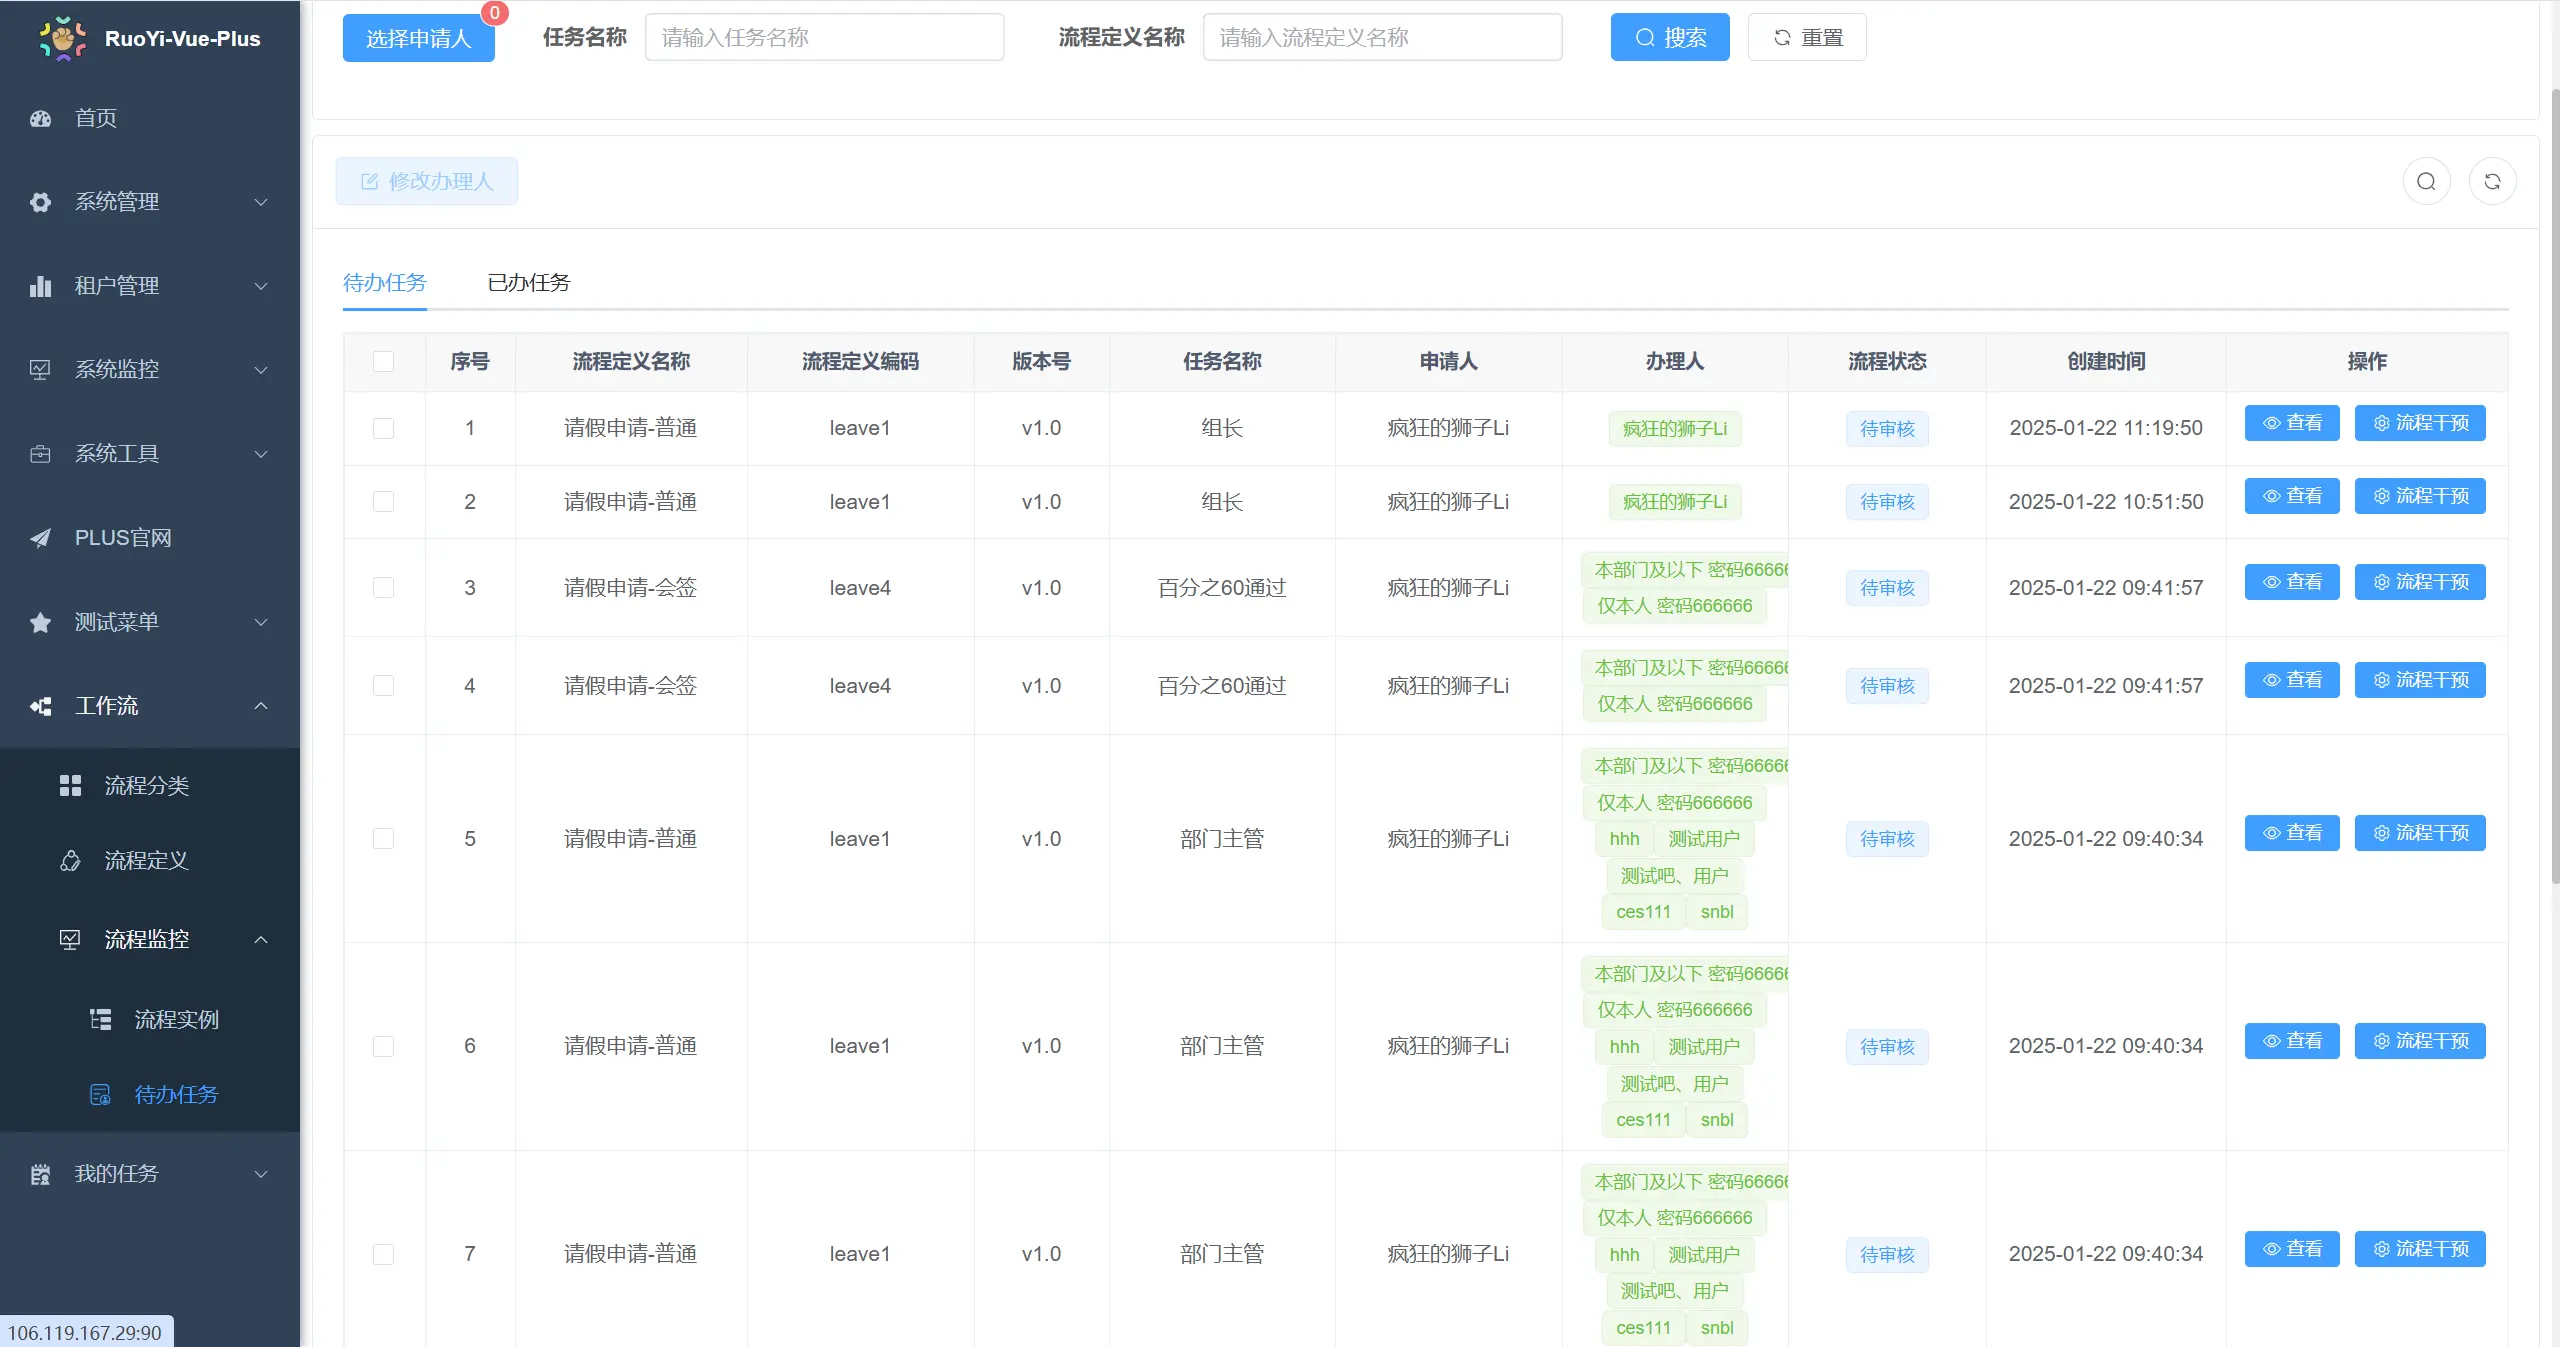The width and height of the screenshot is (2560, 1347).
Task: Collapse the 工作流 menu chevron
Action: [261, 706]
